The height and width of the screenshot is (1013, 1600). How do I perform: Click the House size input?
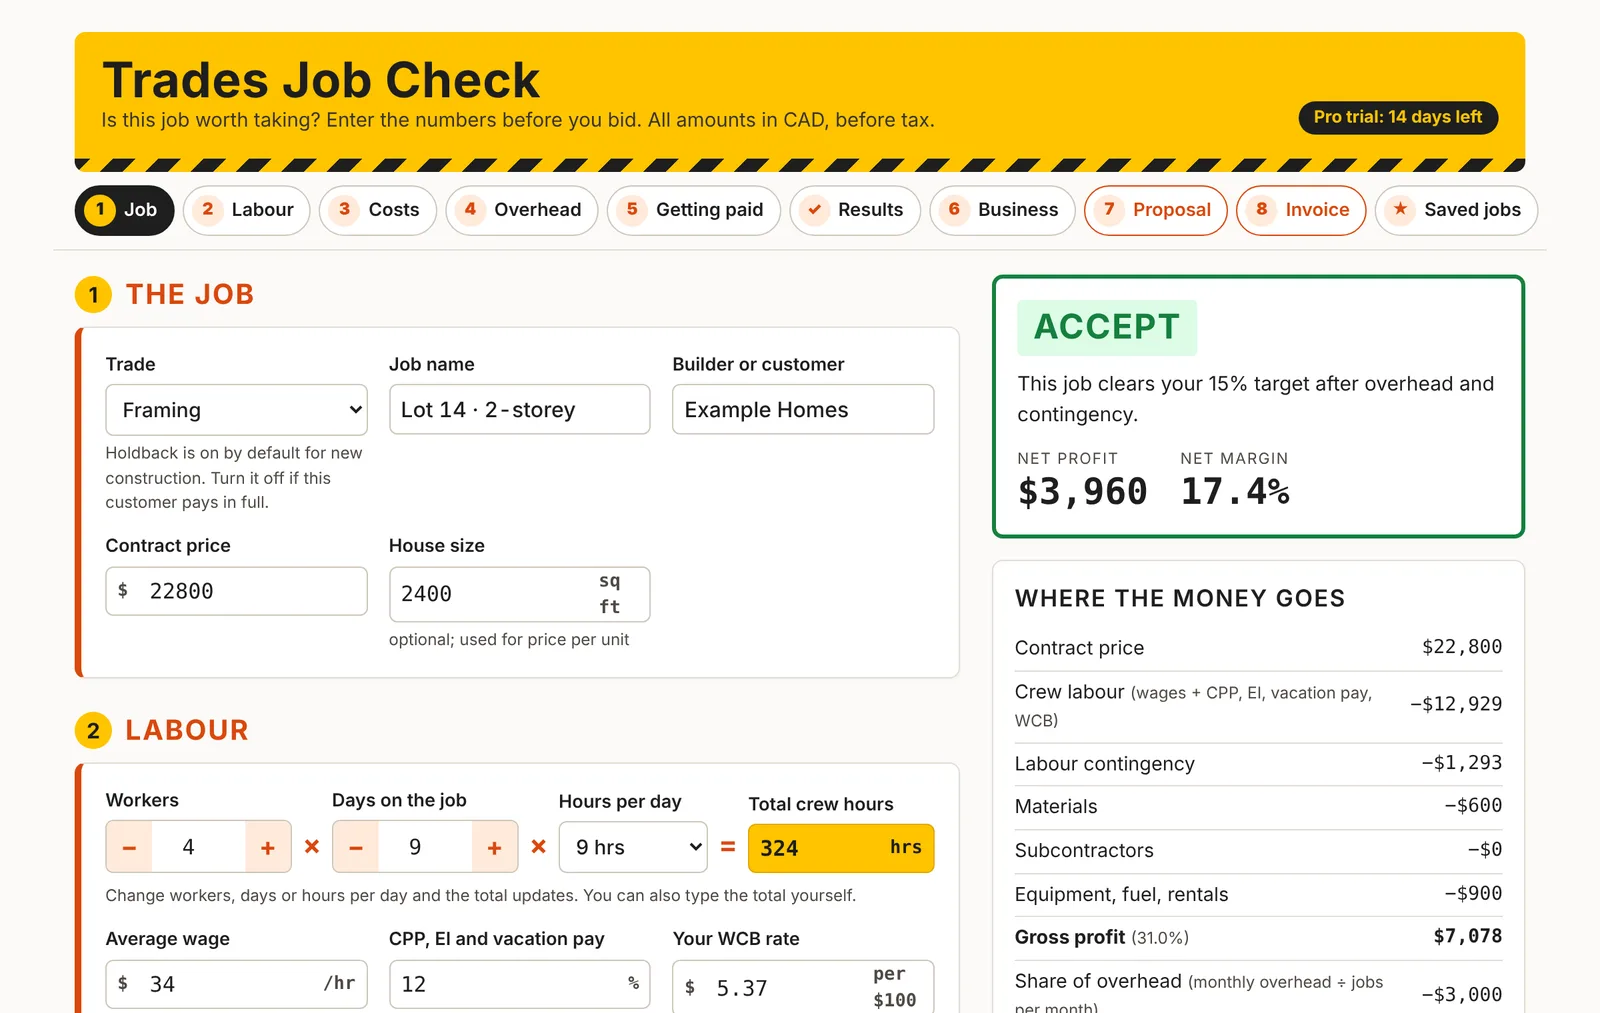pos(519,594)
